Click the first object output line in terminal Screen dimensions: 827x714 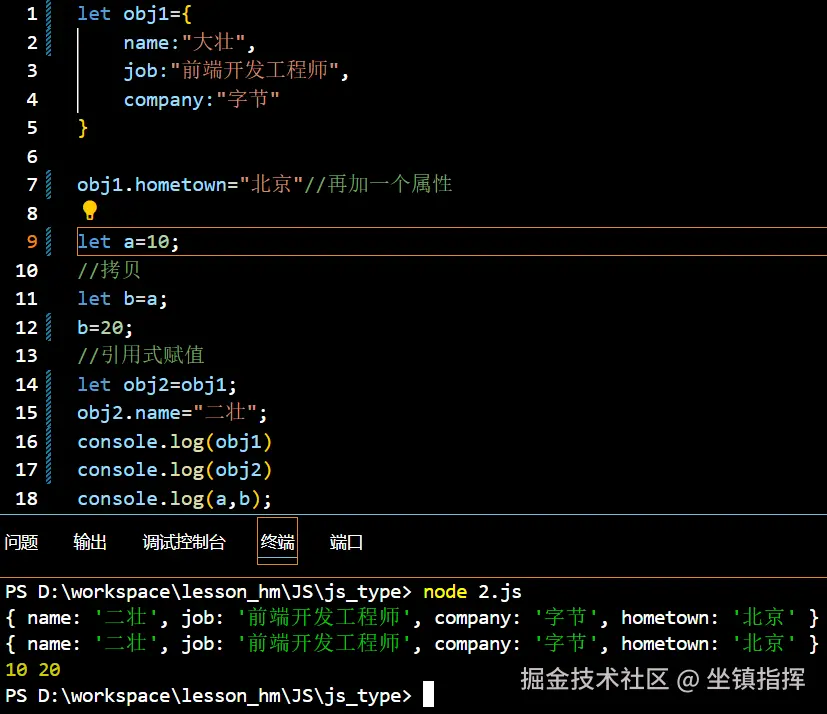[412, 617]
